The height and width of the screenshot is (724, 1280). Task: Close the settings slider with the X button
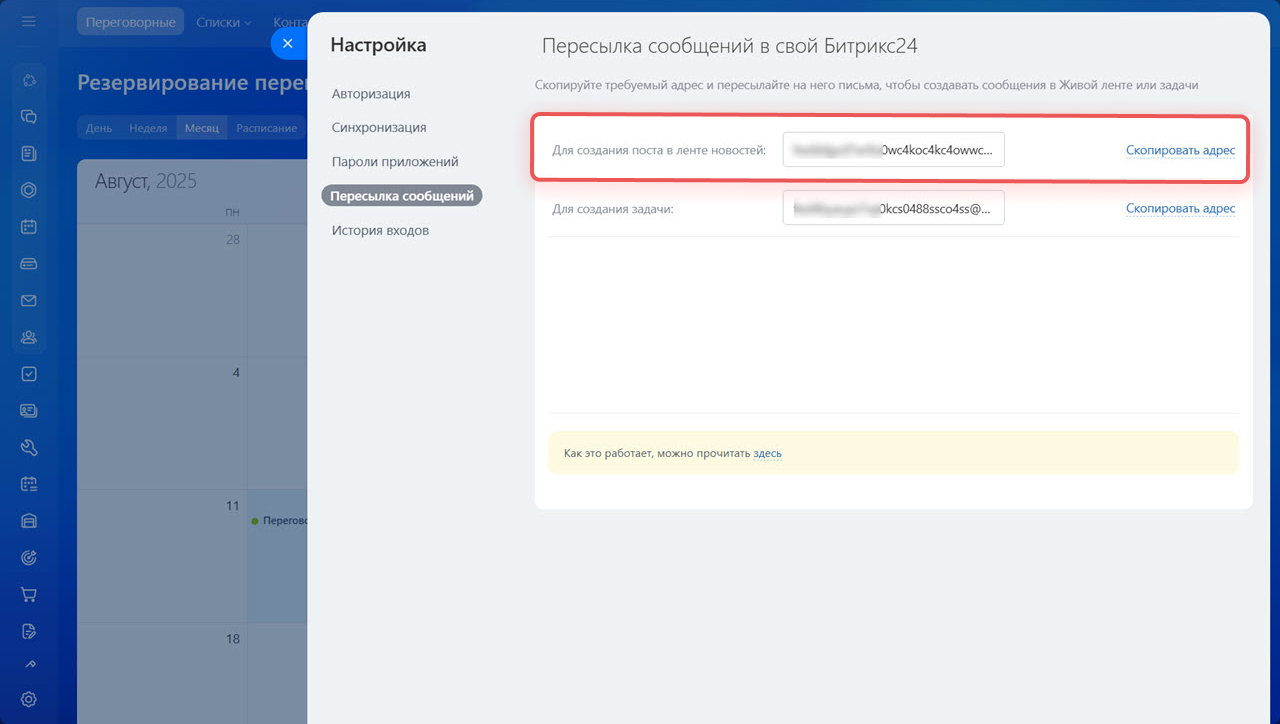coord(288,43)
